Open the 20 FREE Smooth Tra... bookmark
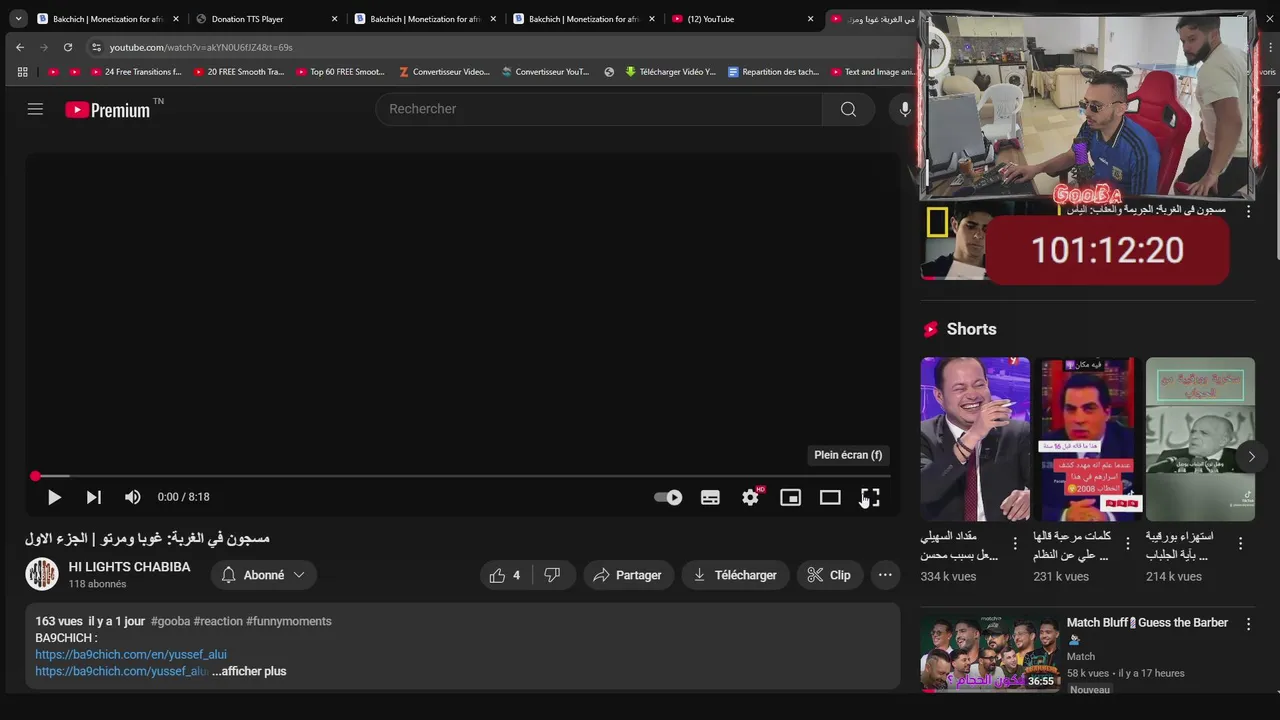The image size is (1280, 720). (x=239, y=72)
